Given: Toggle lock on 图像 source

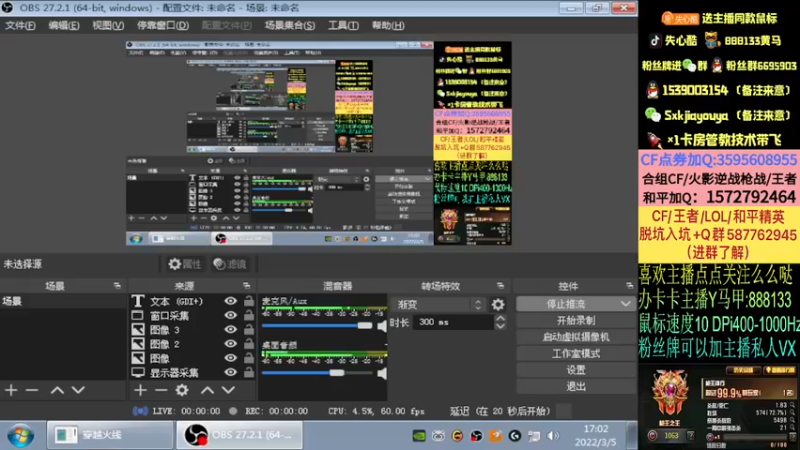Looking at the screenshot, I should pos(248,358).
